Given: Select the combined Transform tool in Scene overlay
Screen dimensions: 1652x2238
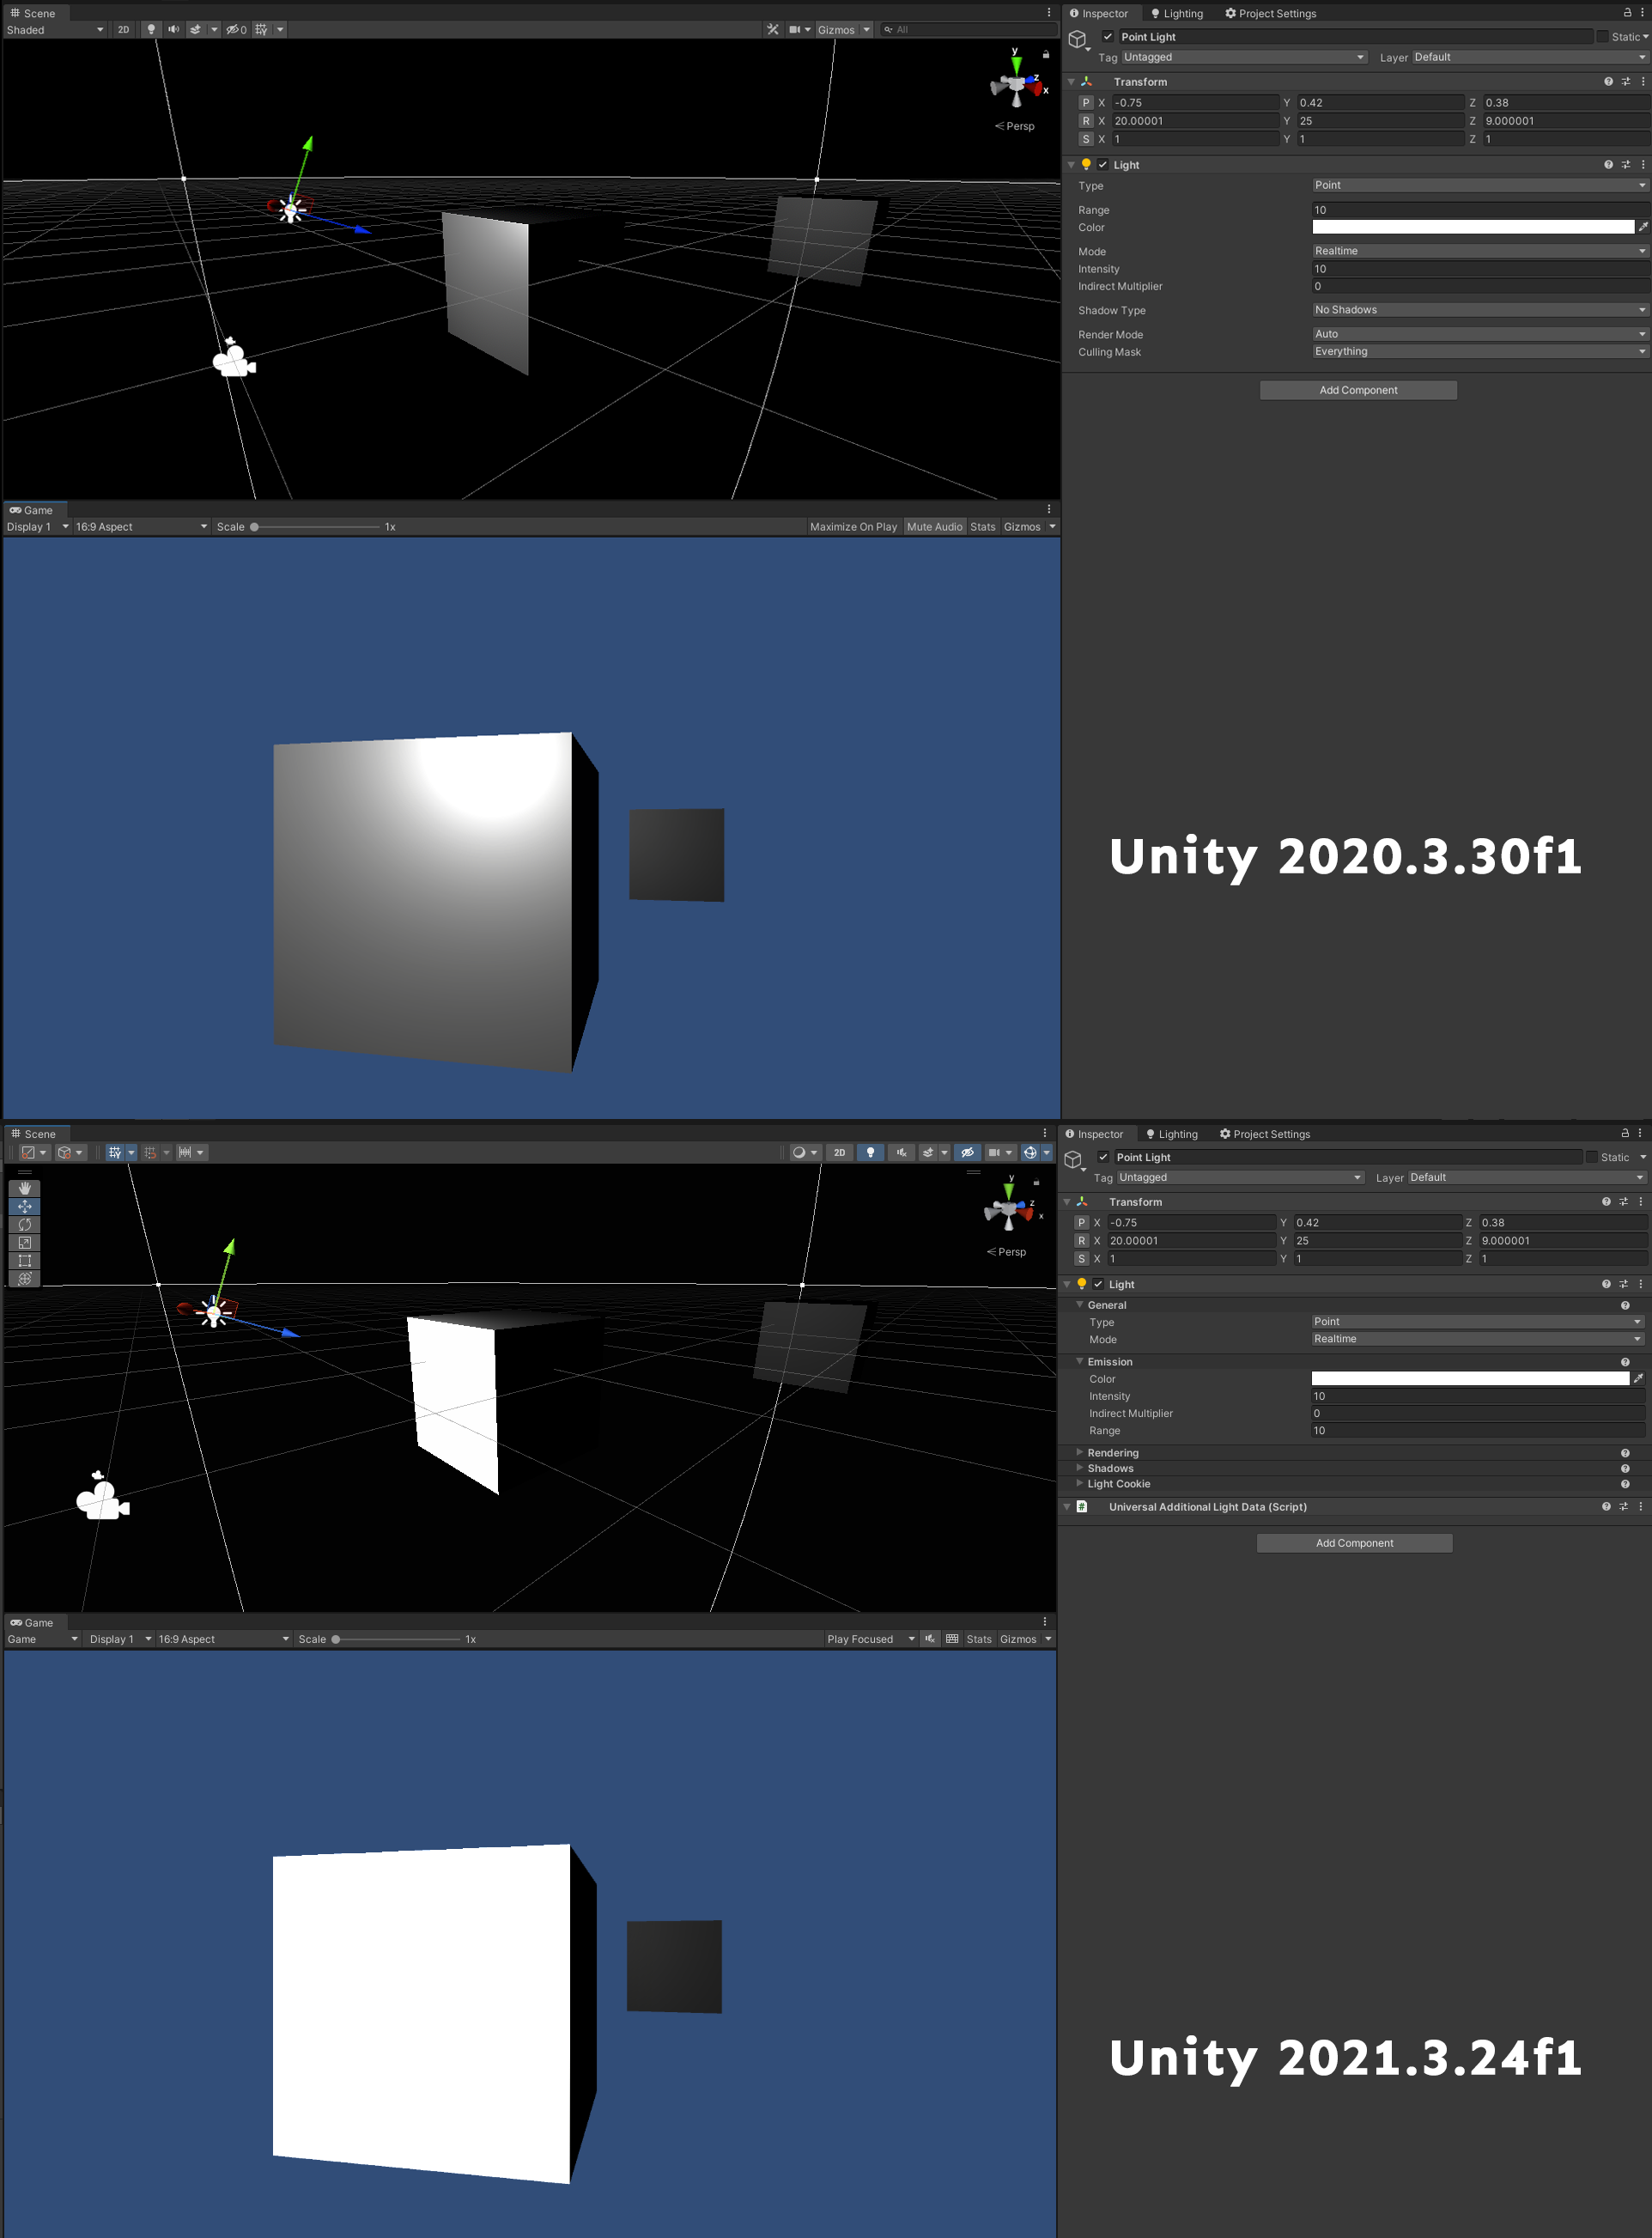Looking at the screenshot, I should point(25,1278).
